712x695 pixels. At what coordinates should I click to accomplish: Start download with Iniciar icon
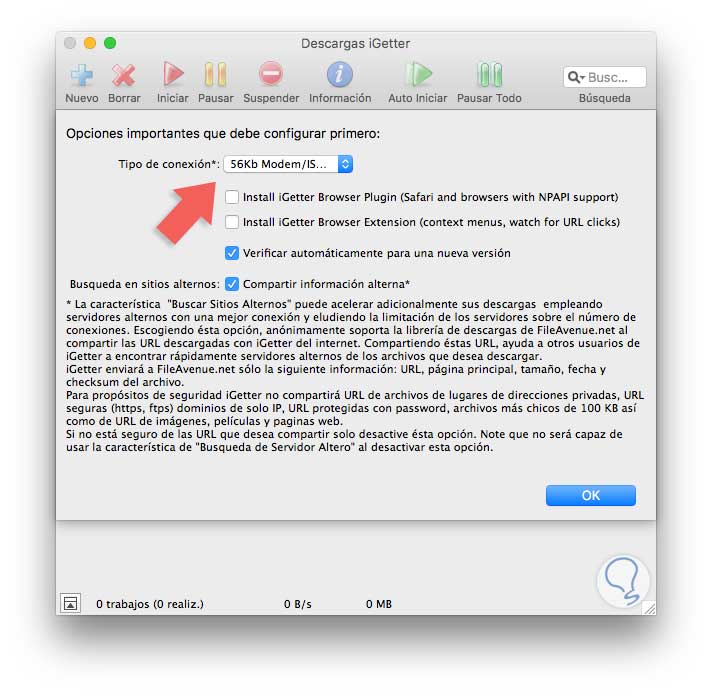click(173, 74)
